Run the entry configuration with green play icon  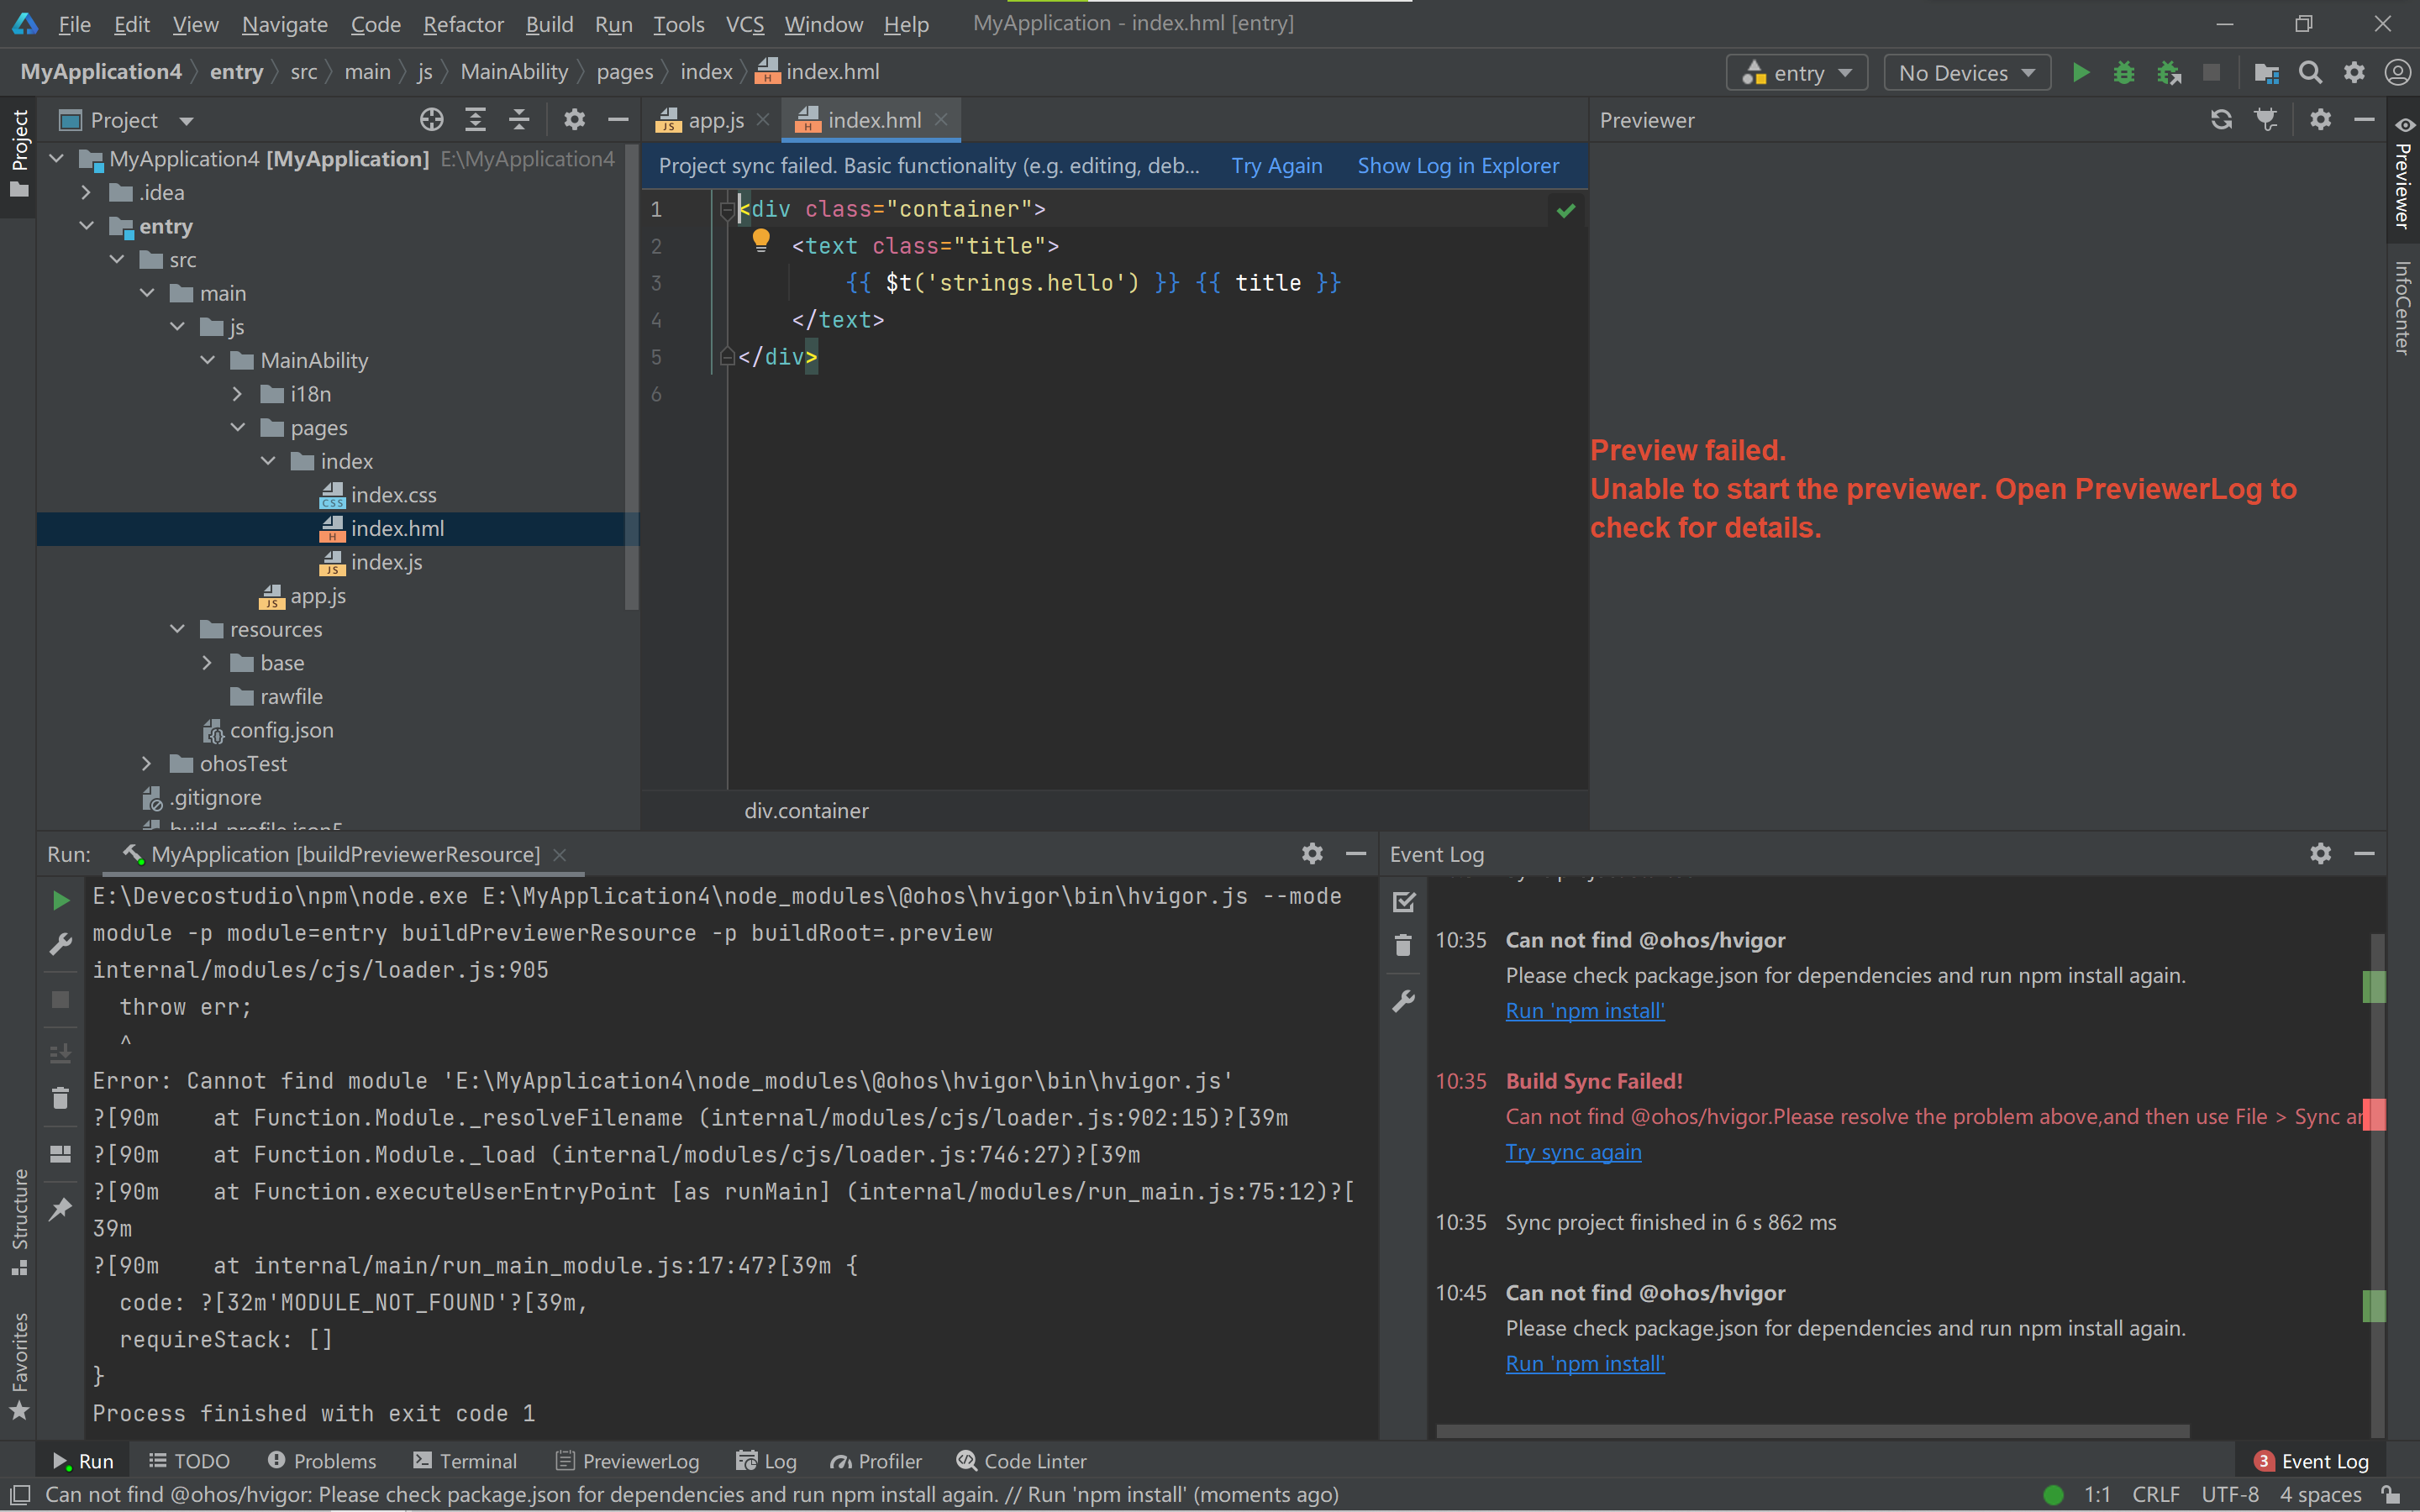pyautogui.click(x=2080, y=73)
